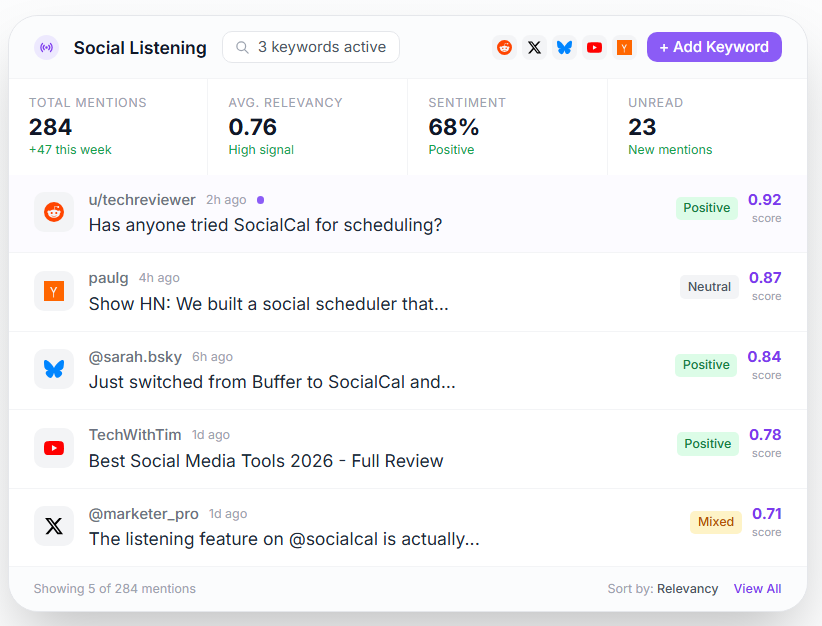Open the 3 keywords active search field
This screenshot has height=626, width=822.
pyautogui.click(x=311, y=47)
